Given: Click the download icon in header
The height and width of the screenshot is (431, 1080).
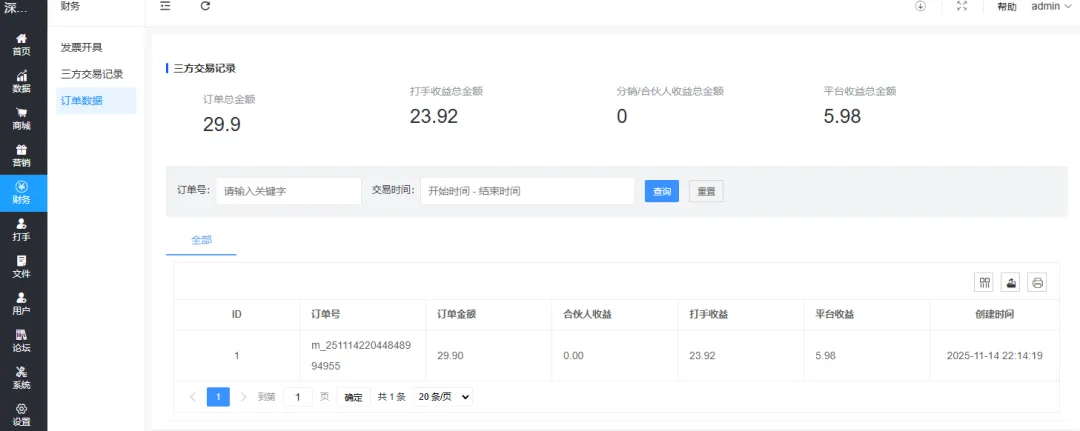Looking at the screenshot, I should pyautogui.click(x=920, y=6).
